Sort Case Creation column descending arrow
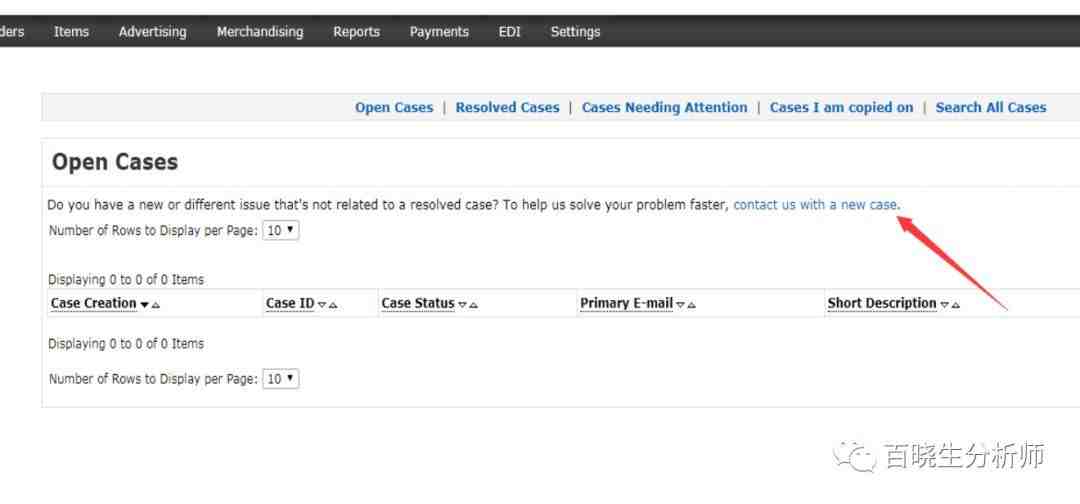The height and width of the screenshot is (504, 1080). [x=145, y=304]
